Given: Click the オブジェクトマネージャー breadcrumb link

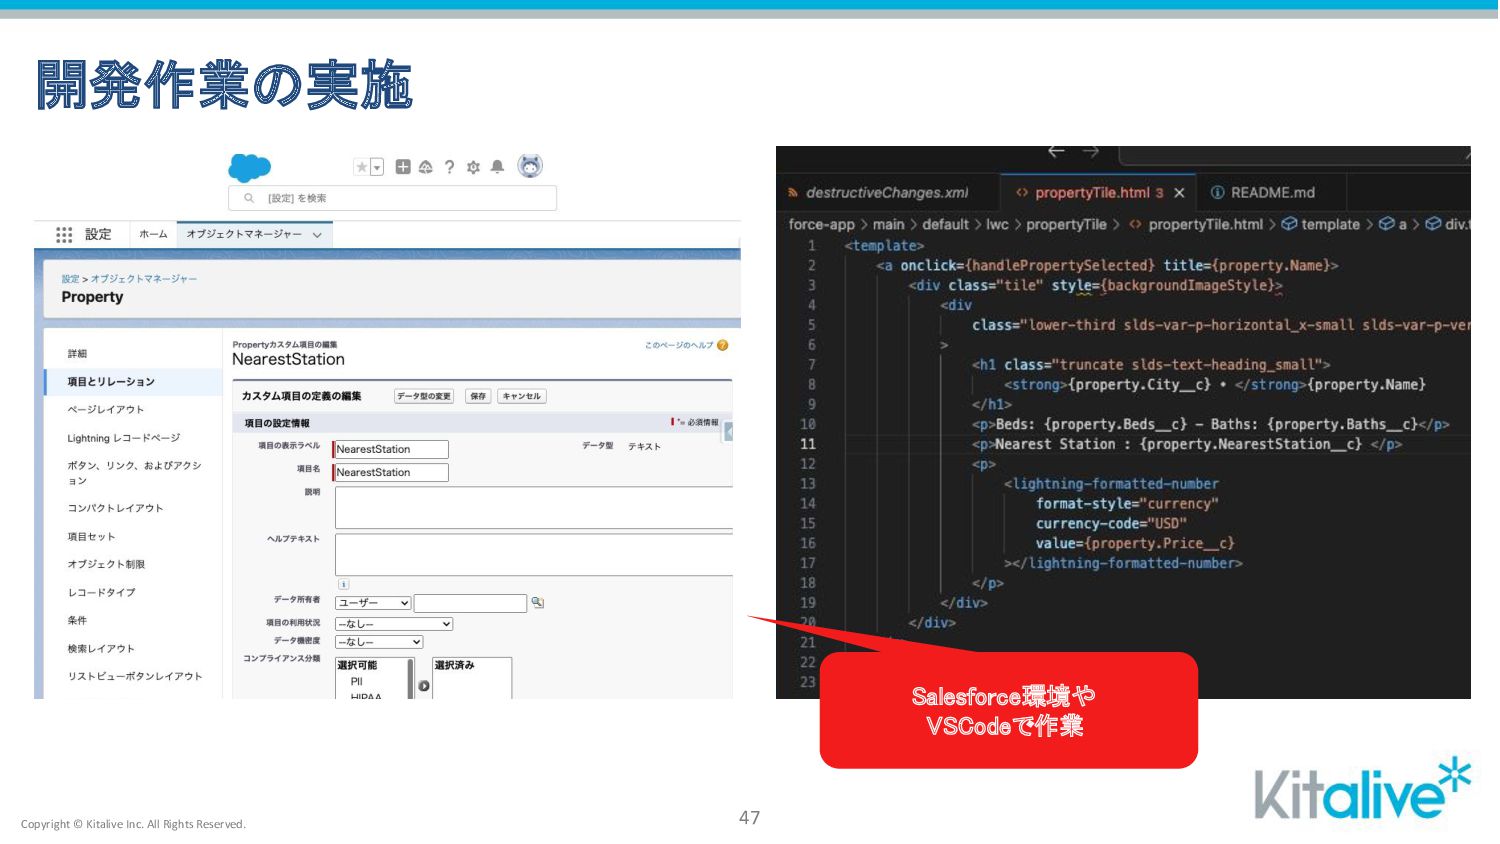Looking at the screenshot, I should pos(144,279).
